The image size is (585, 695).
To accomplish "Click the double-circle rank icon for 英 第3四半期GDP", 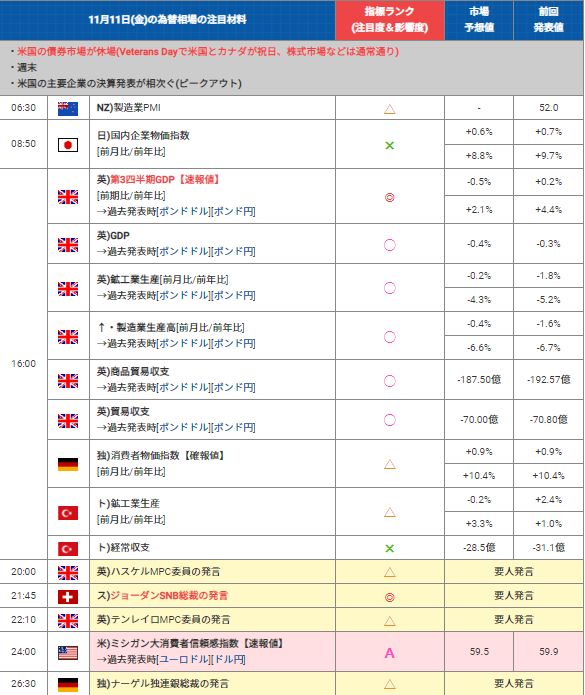I will coord(390,198).
